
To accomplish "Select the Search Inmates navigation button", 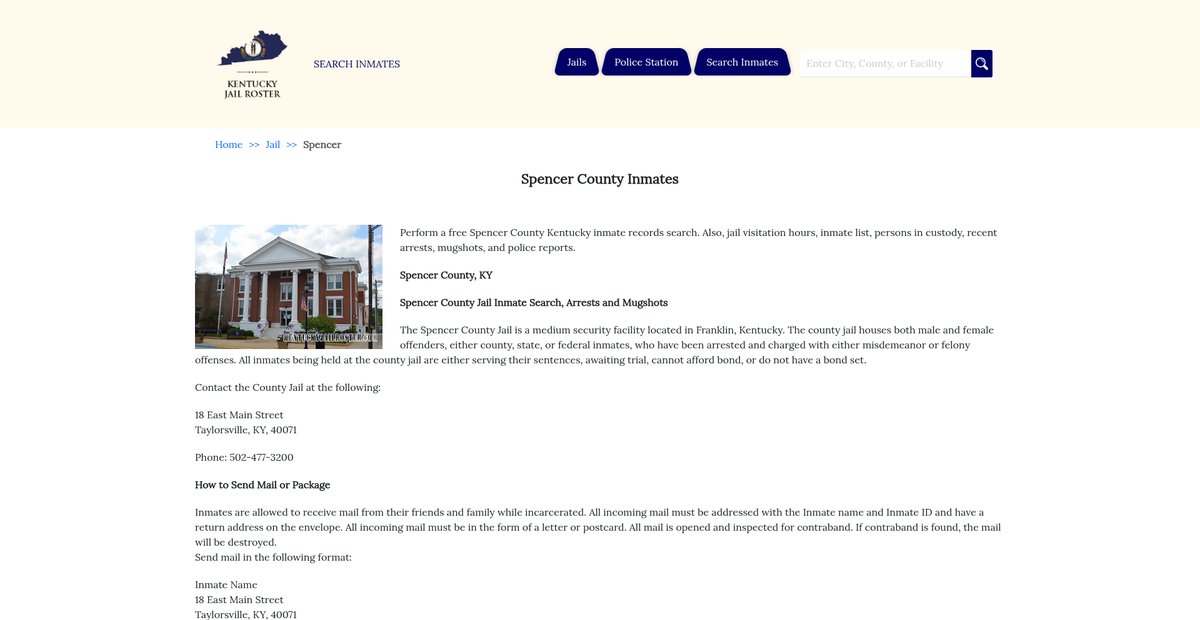I will pyautogui.click(x=742, y=62).
